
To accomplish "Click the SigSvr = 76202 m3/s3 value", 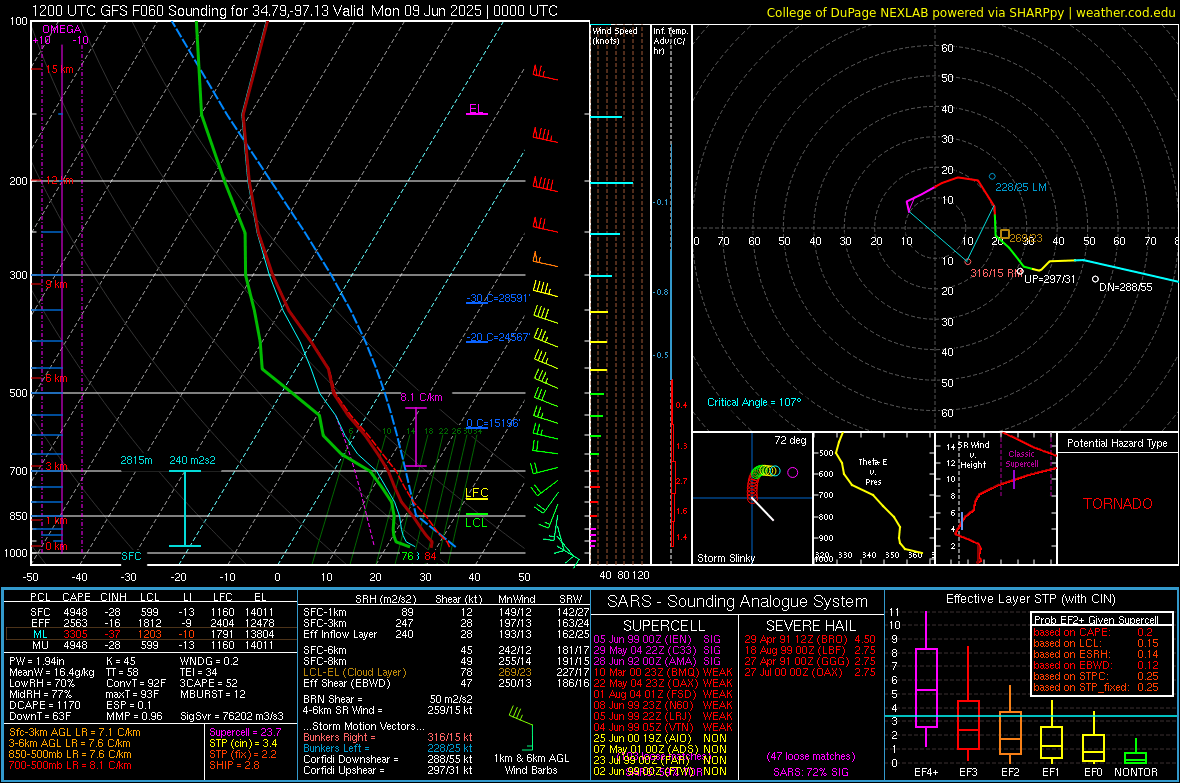I will (x=232, y=716).
